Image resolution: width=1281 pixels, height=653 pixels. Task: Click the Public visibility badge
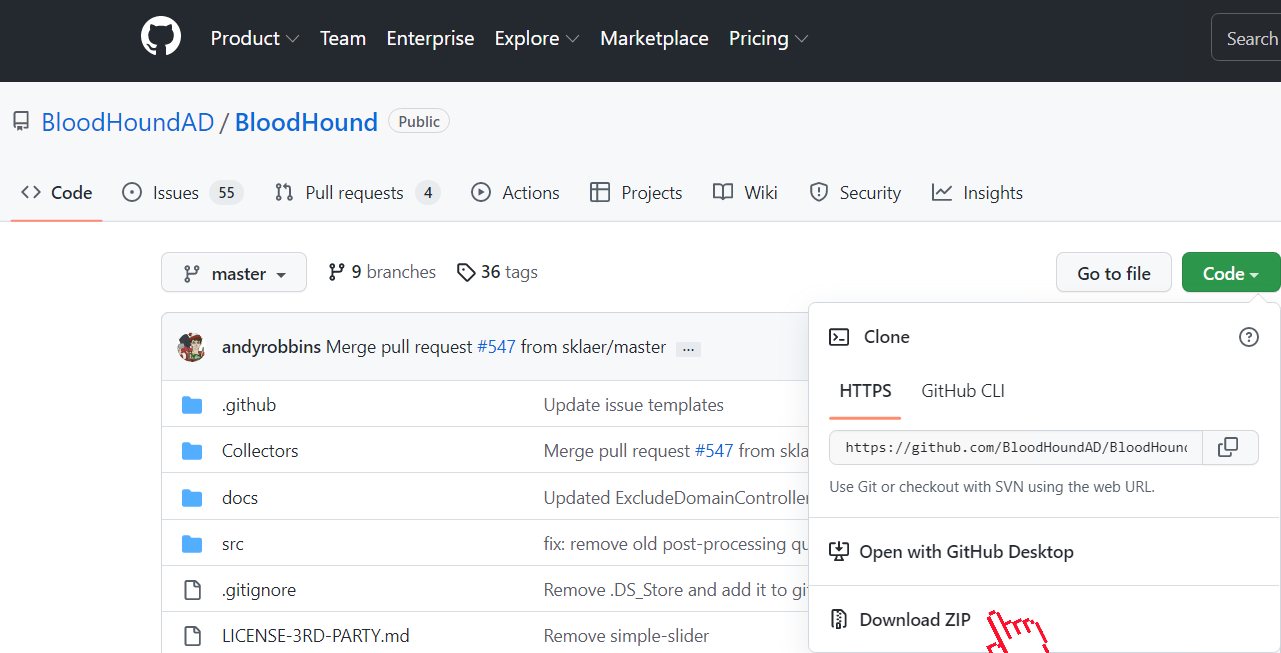[x=419, y=121]
